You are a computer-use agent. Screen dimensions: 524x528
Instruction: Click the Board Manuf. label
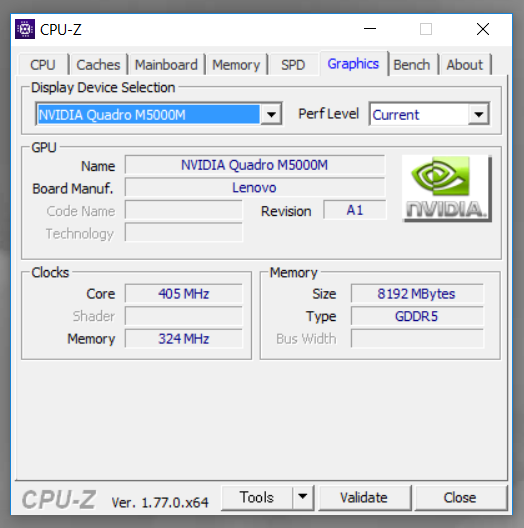tap(73, 189)
